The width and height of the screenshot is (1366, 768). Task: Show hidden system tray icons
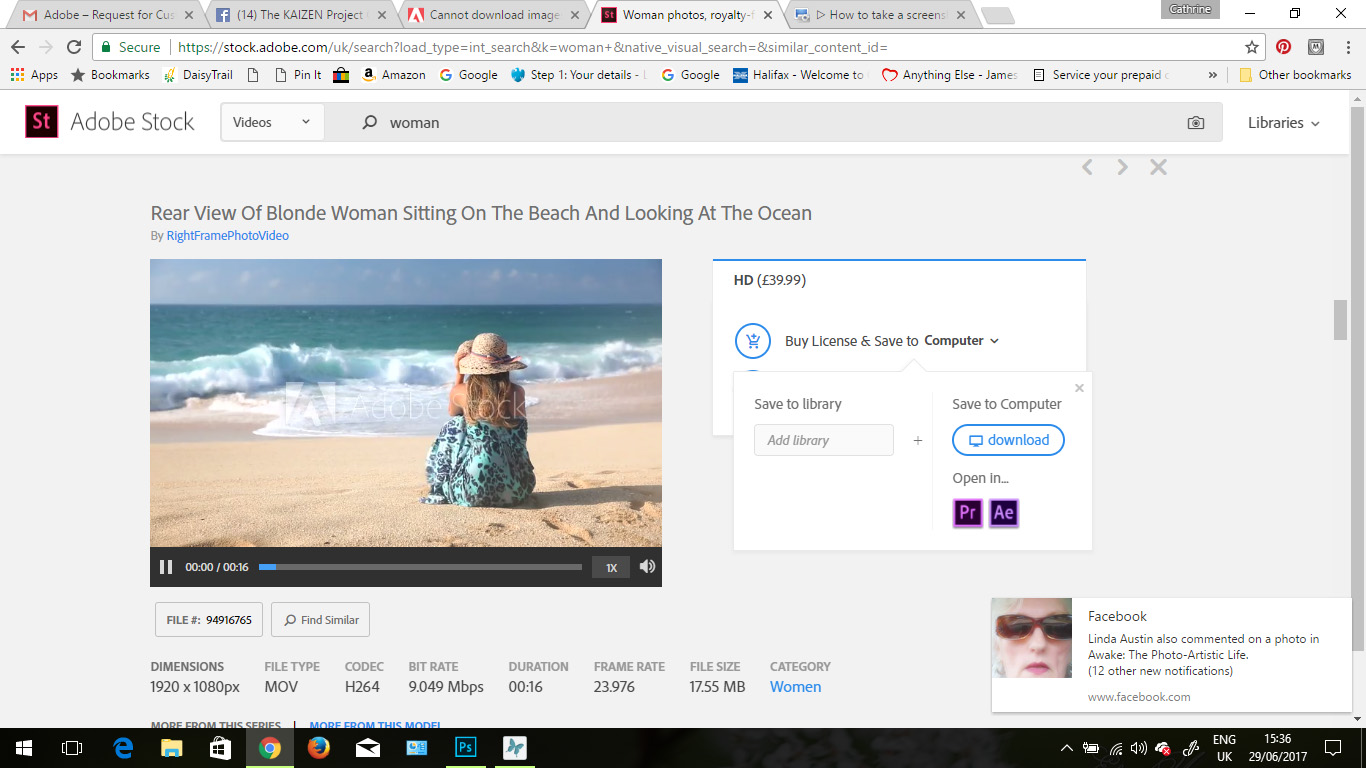click(1066, 748)
